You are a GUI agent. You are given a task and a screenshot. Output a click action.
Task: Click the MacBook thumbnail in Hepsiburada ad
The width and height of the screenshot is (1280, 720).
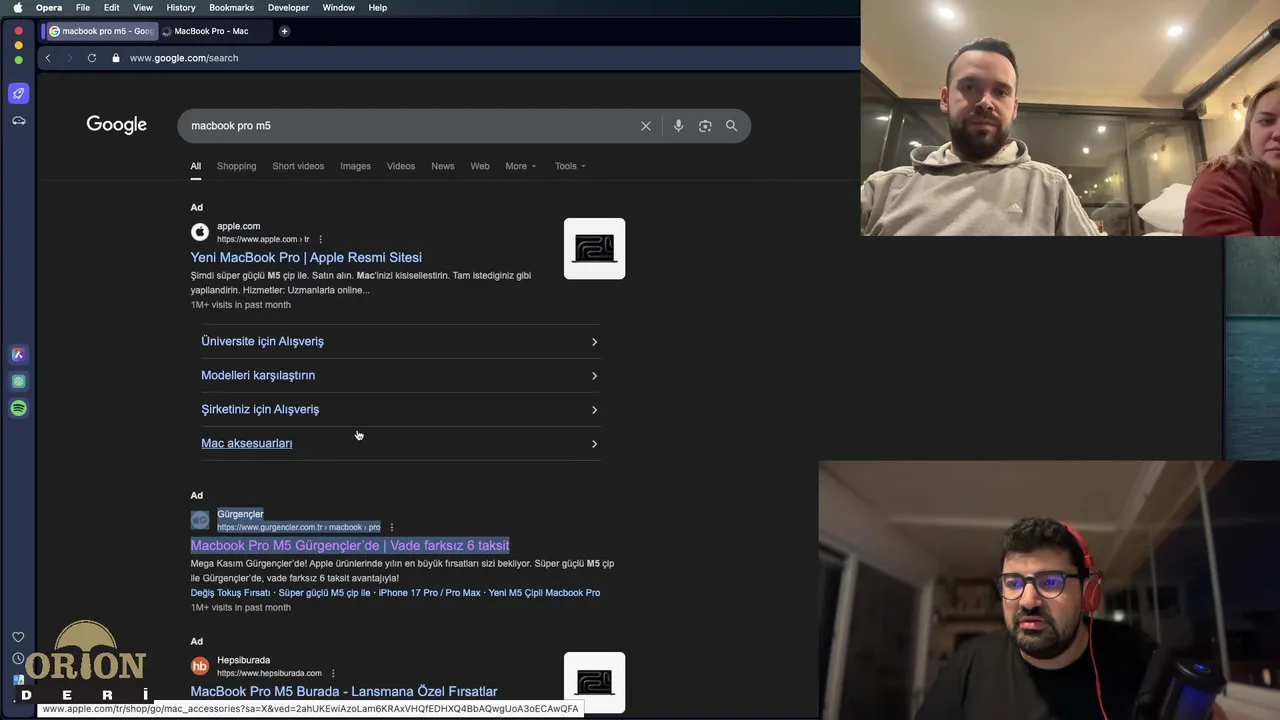click(x=594, y=683)
